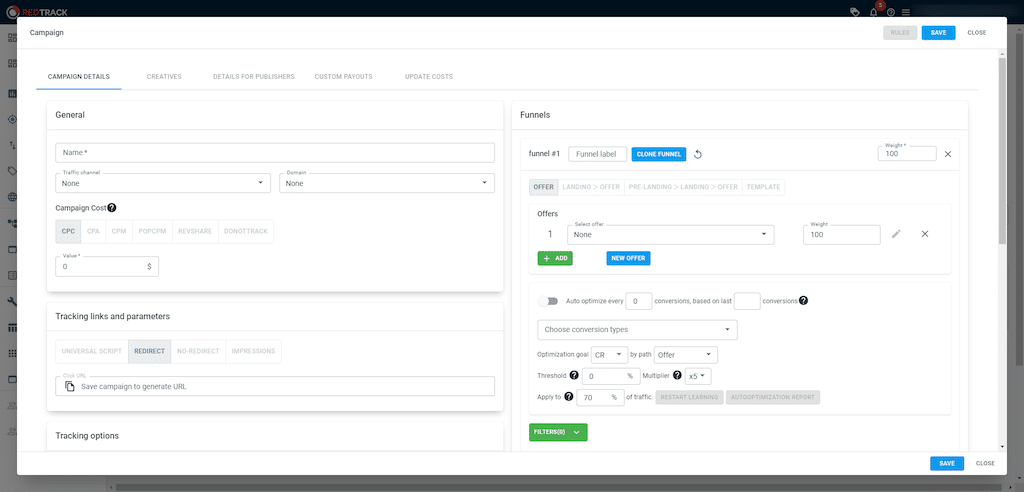
Task: Enable the Auto optimize toggle
Action: click(x=548, y=301)
